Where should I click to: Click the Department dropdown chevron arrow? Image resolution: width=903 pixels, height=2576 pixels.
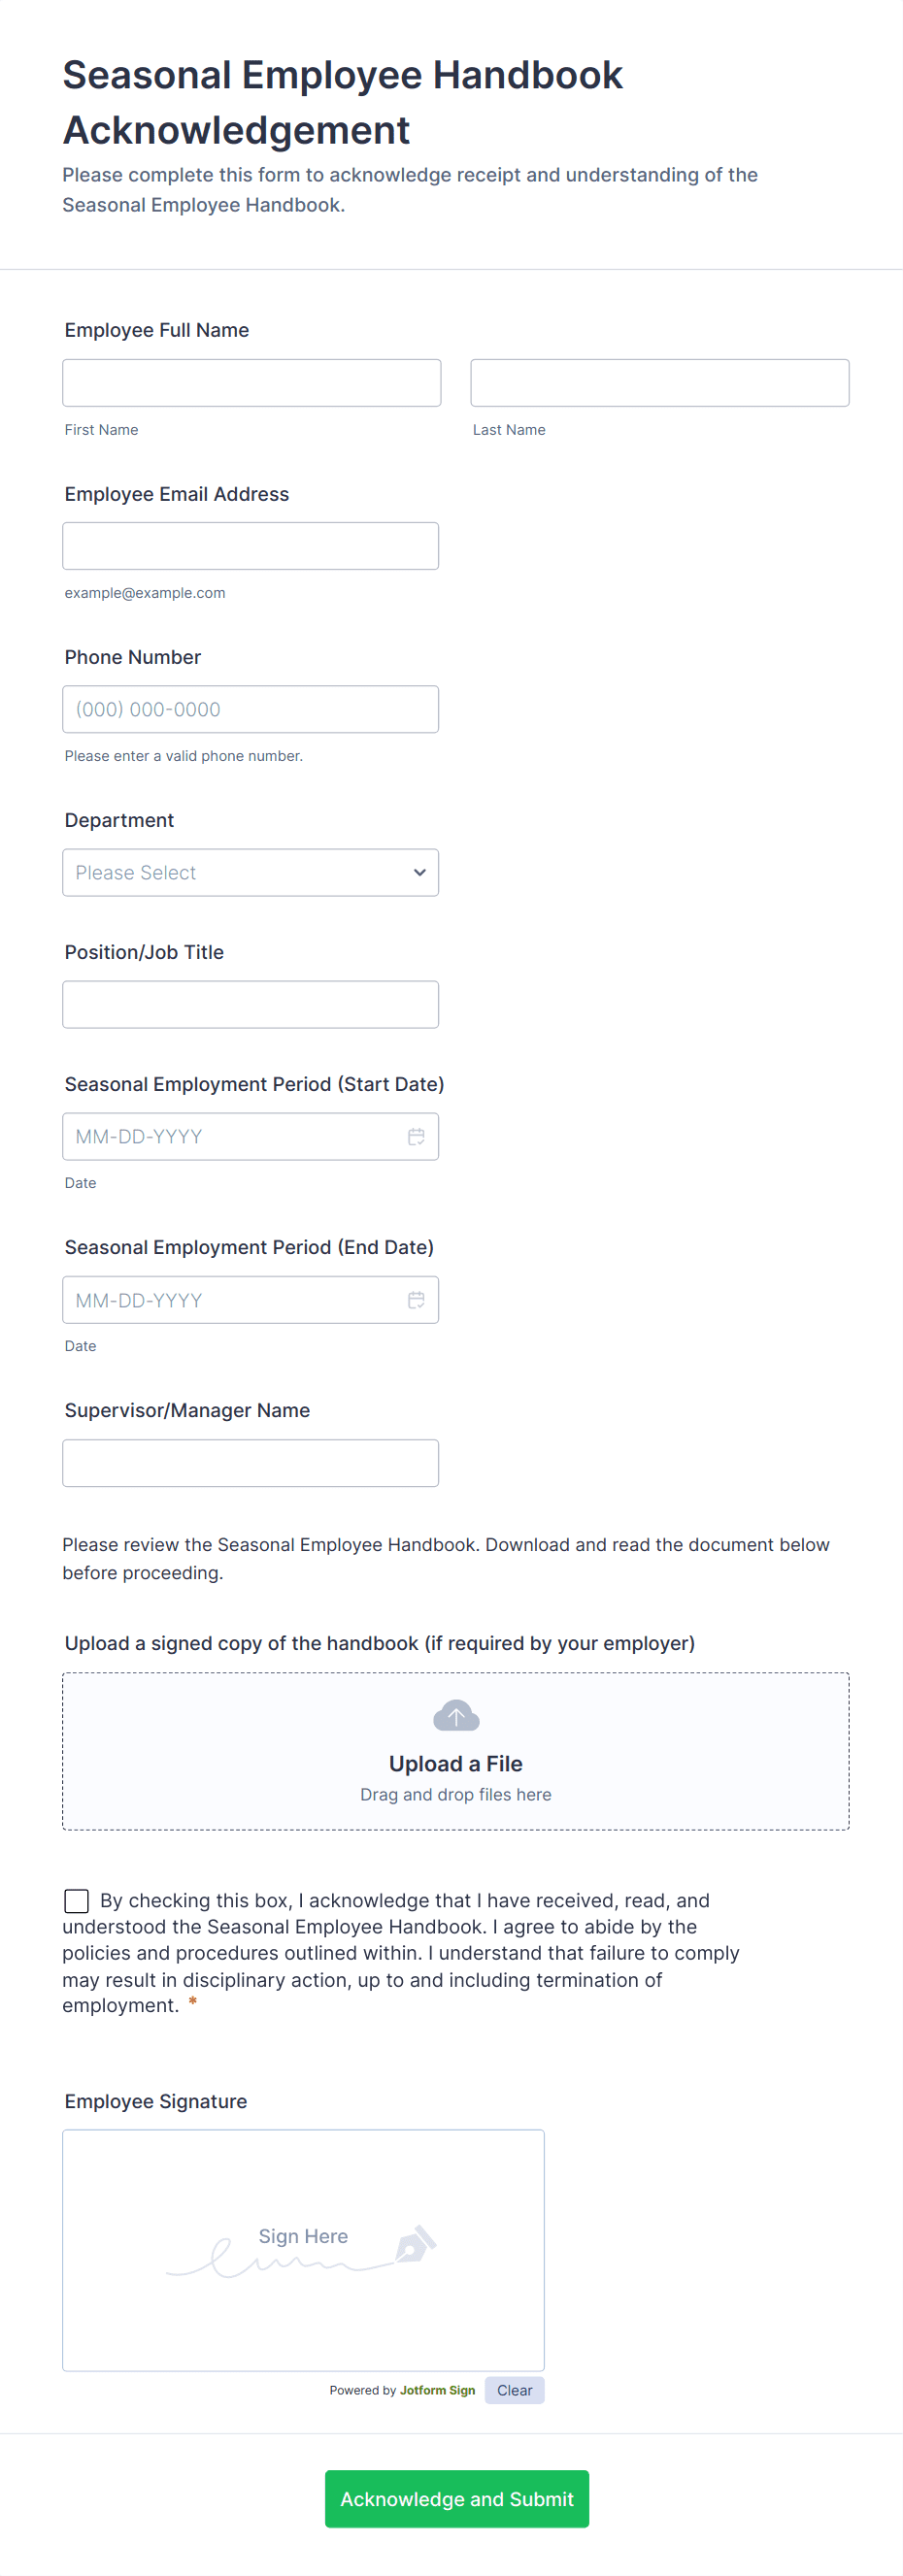pos(419,872)
